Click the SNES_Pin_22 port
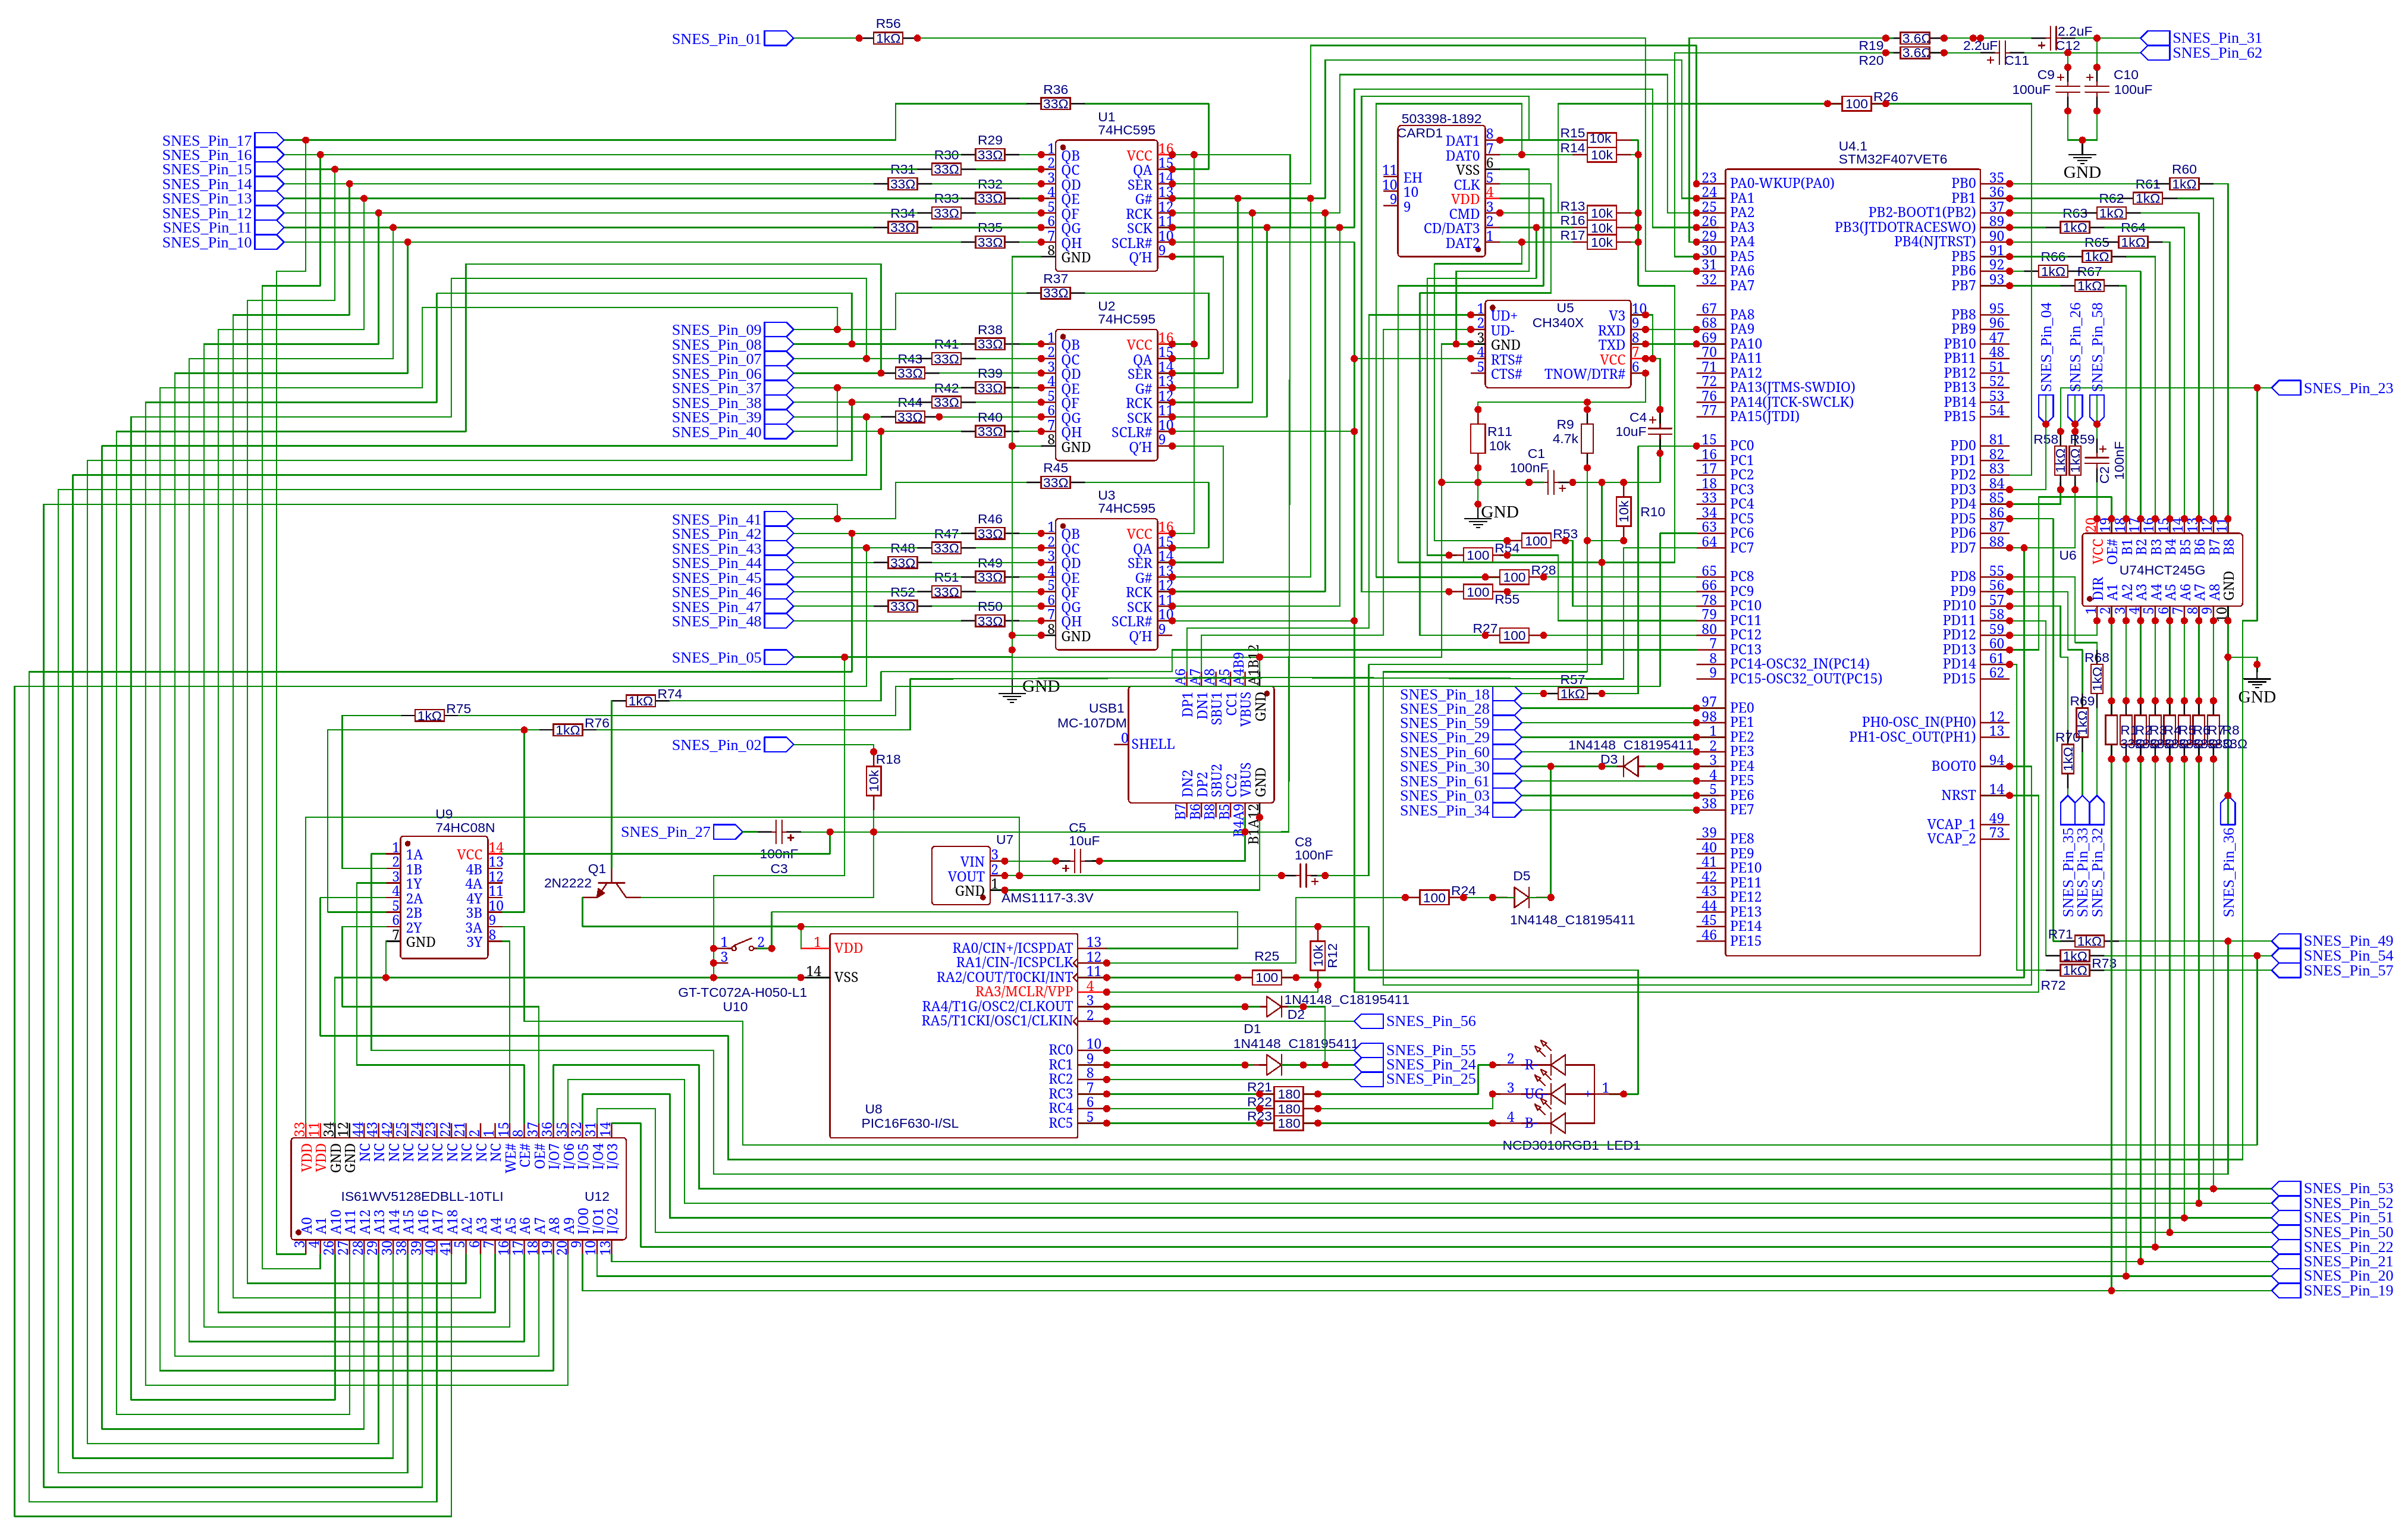Viewport: 2408px width, 1531px height. click(2332, 1247)
